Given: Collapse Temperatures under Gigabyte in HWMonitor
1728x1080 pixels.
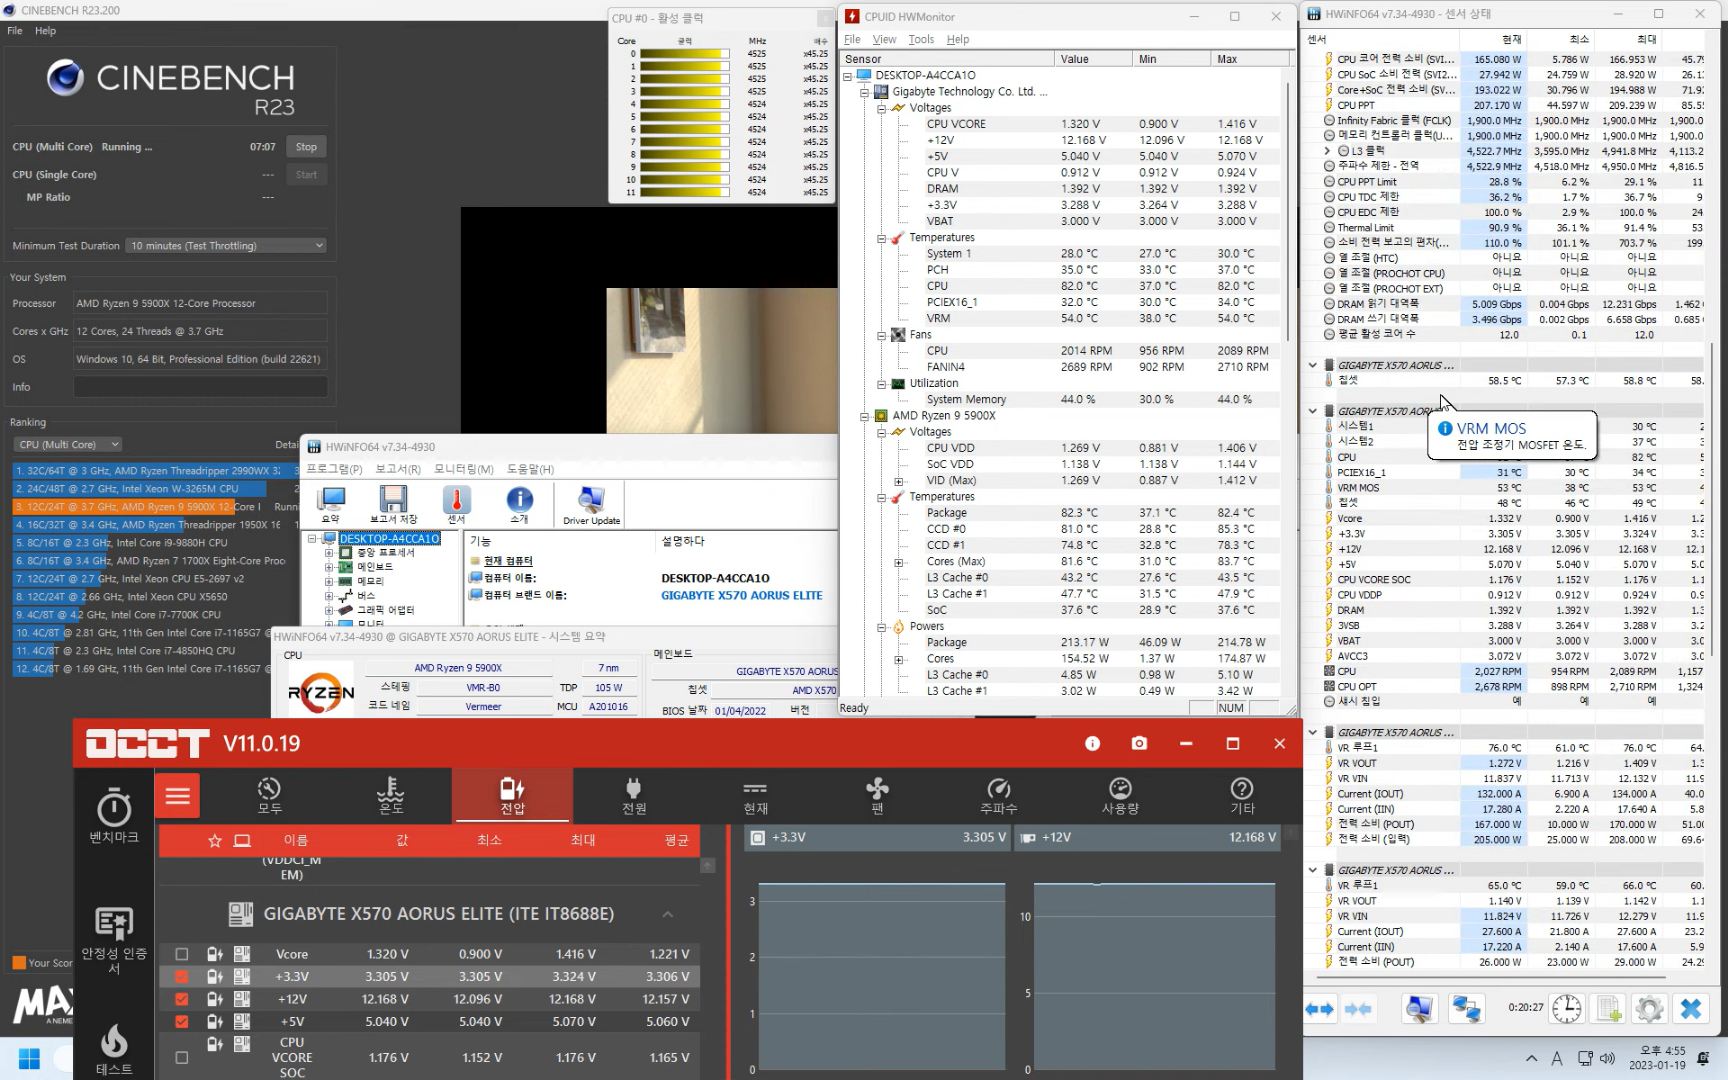Looking at the screenshot, I should click(x=882, y=238).
